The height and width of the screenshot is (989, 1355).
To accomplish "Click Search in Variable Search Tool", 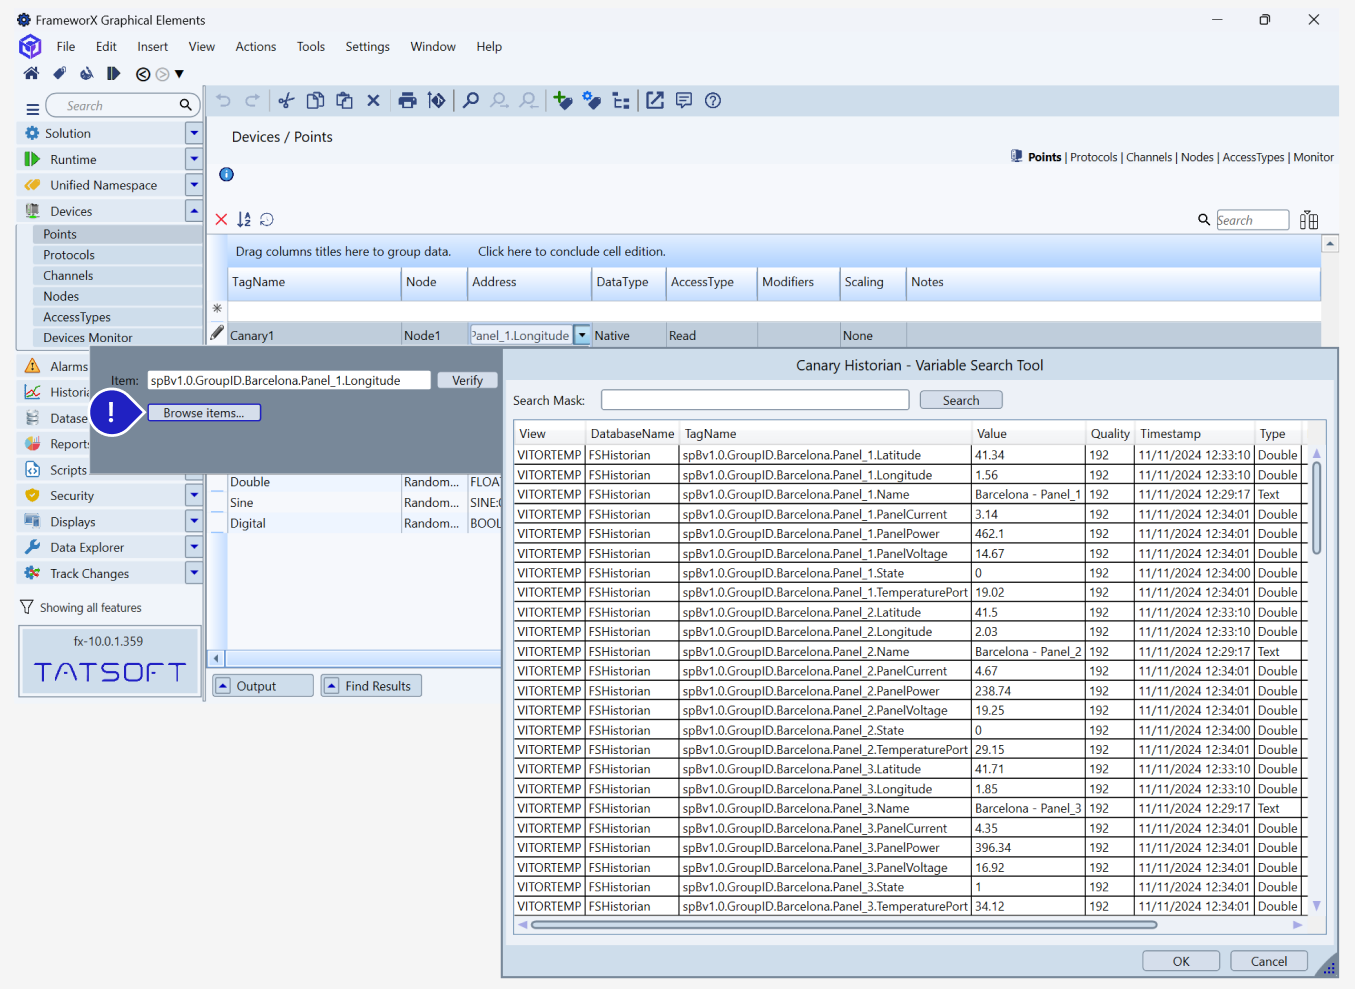I will point(961,400).
